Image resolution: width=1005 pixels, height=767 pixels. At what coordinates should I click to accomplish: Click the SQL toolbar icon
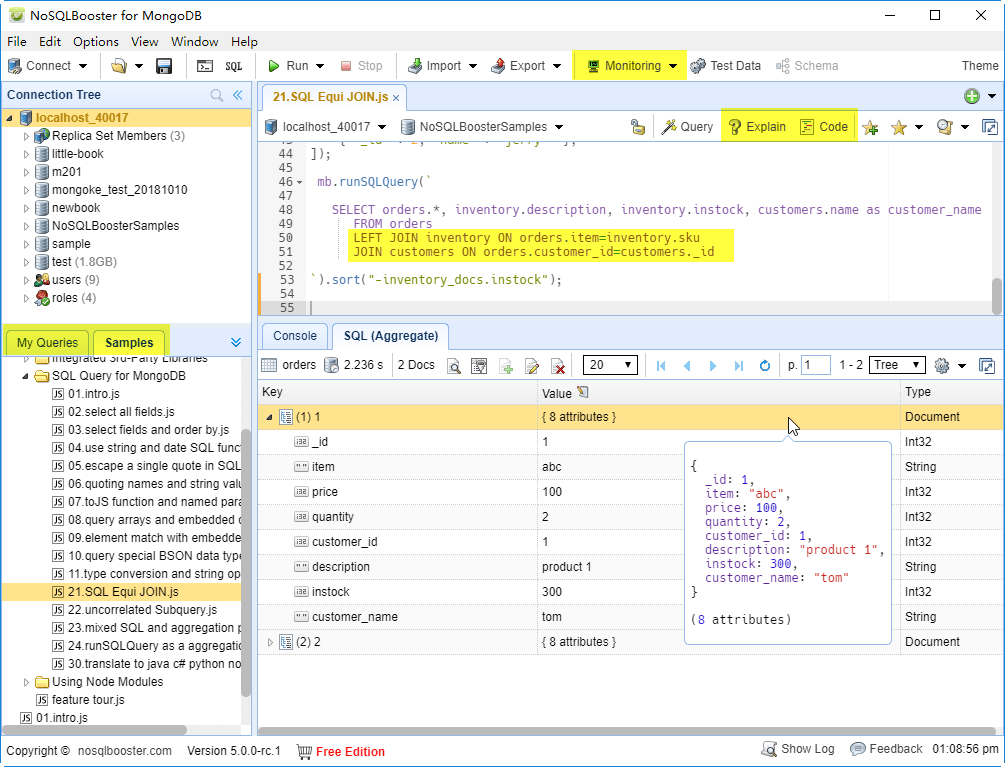pyautogui.click(x=233, y=66)
